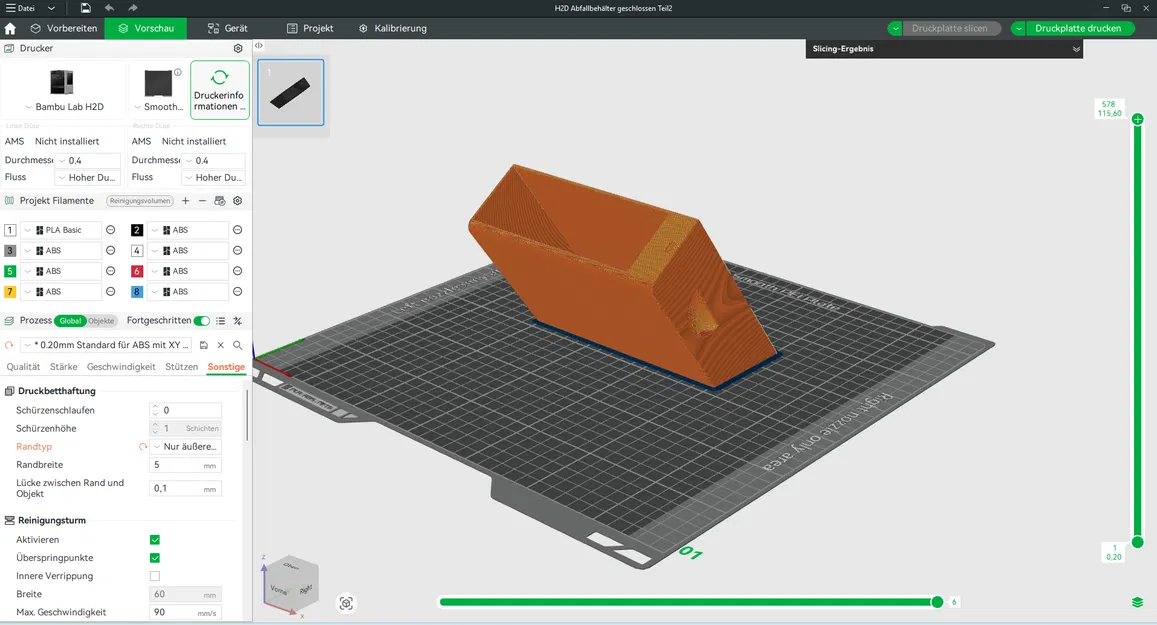Open the Kalibrierung tab
Image resolution: width=1157 pixels, height=625 pixels.
[393, 28]
